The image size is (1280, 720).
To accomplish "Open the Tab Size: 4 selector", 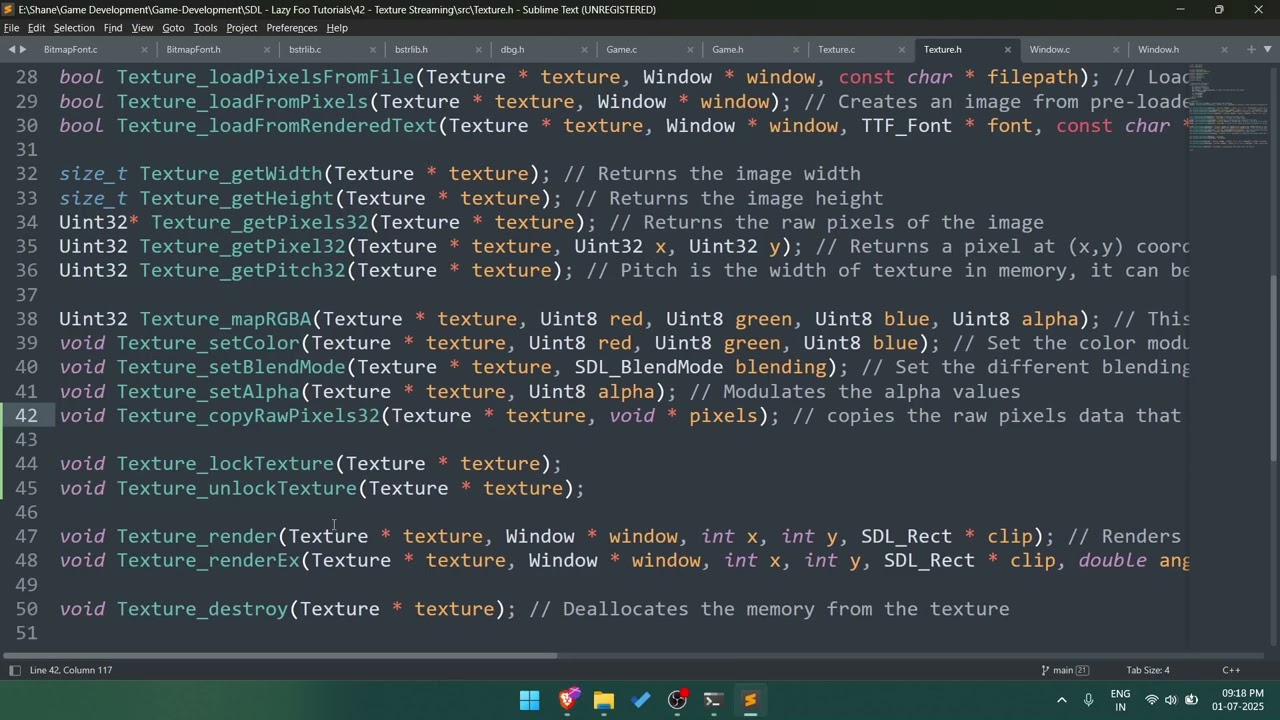I will pos(1147,670).
